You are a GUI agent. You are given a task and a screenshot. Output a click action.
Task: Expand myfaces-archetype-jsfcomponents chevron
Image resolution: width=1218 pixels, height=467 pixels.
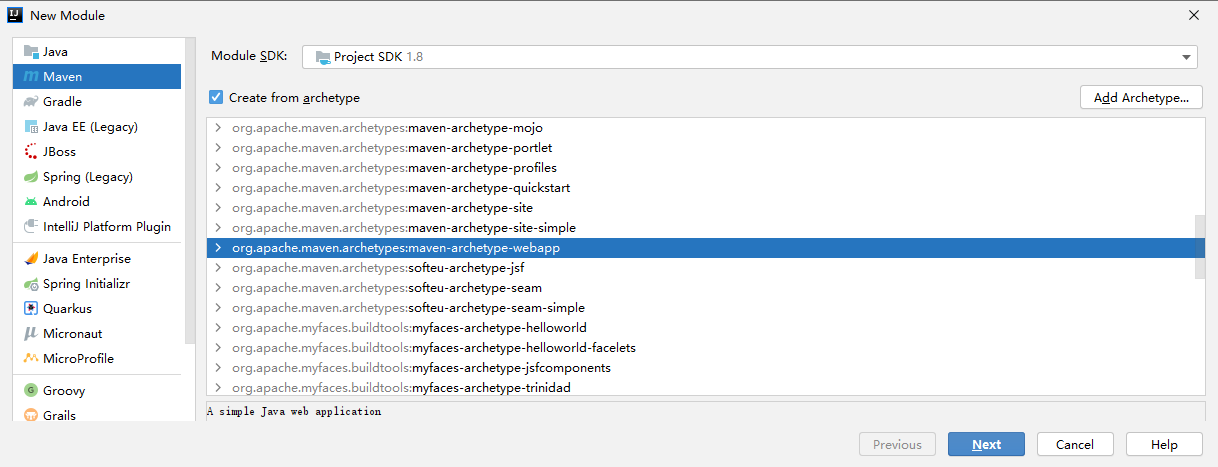218,368
